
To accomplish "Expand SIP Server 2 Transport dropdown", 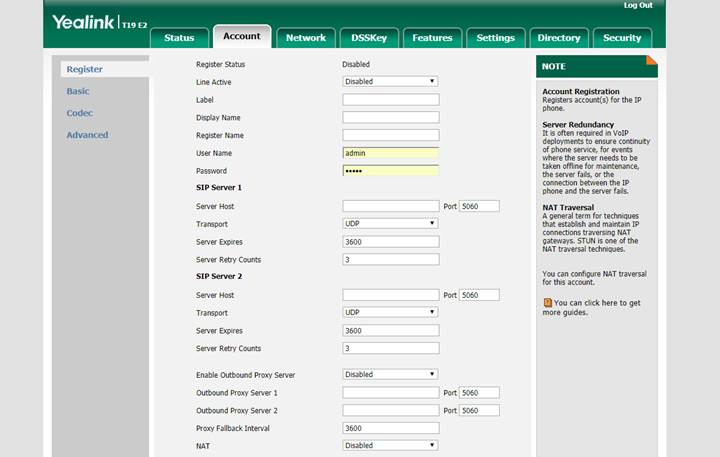I will (x=390, y=312).
